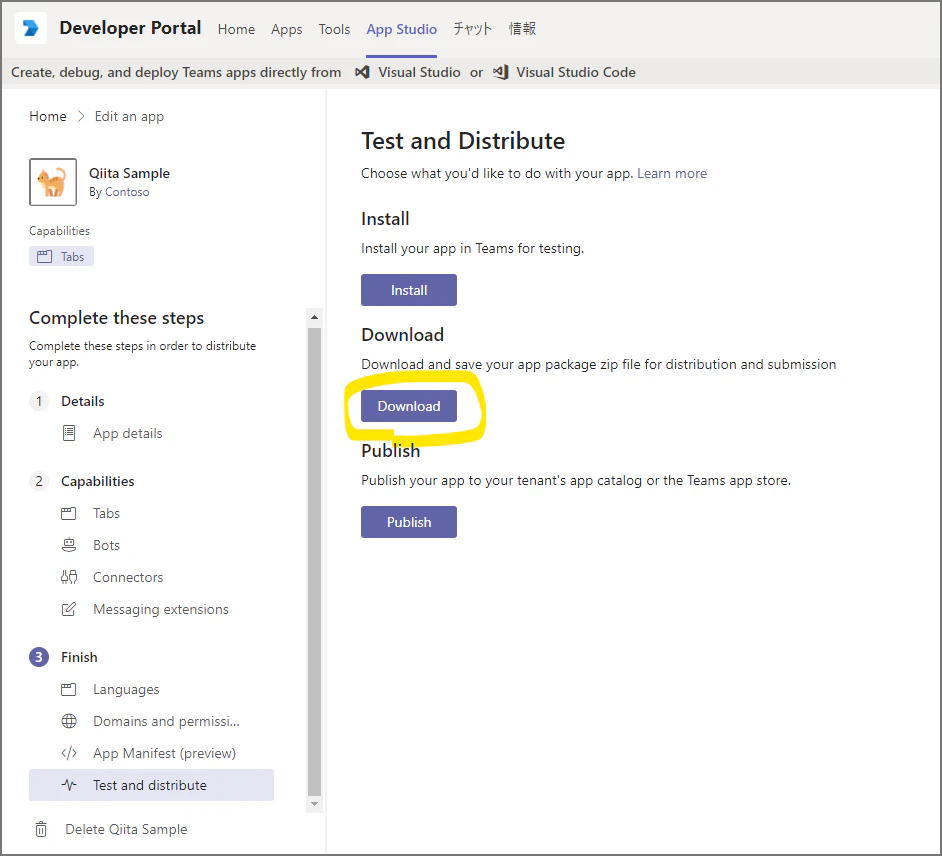Click the Capabilities step heading

pyautogui.click(x=97, y=481)
